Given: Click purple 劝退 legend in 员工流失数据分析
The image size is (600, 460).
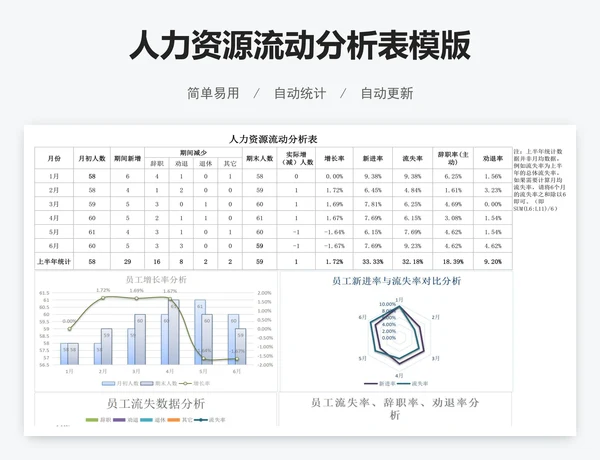Looking at the screenshot, I should (126, 420).
